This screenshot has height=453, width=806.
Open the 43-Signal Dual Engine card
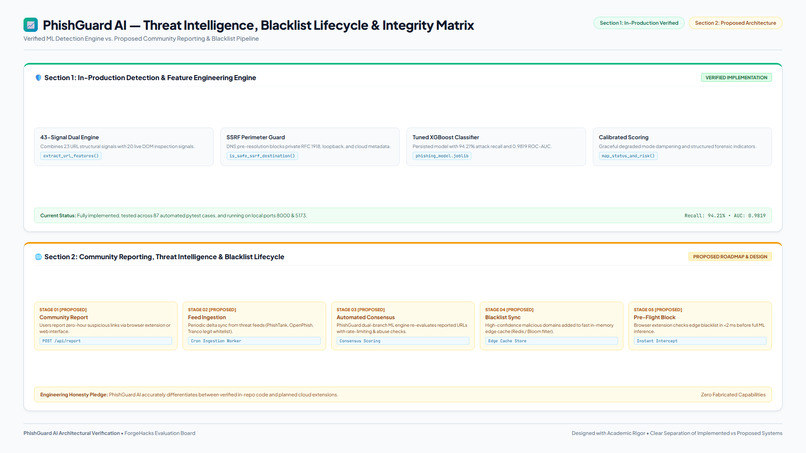(124, 147)
